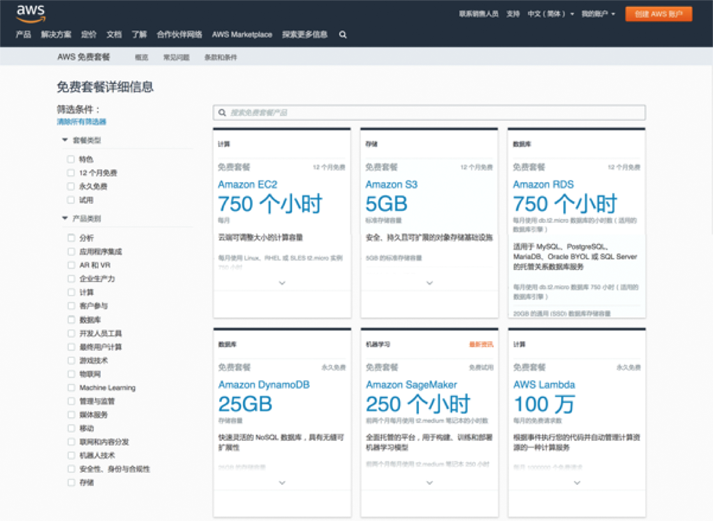Viewport: 713px width, 521px height.
Task: Go to AWS Marketplace in the navigation bar
Action: (242, 35)
